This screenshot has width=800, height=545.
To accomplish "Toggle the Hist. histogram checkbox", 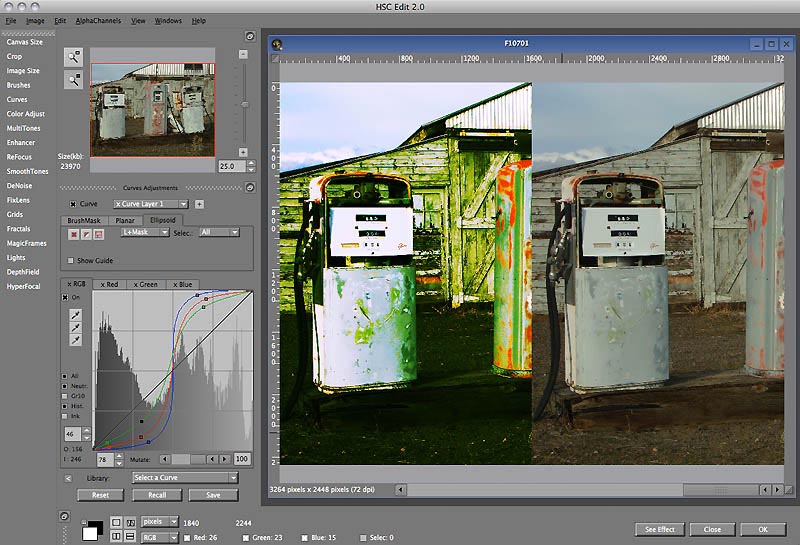I will point(65,406).
